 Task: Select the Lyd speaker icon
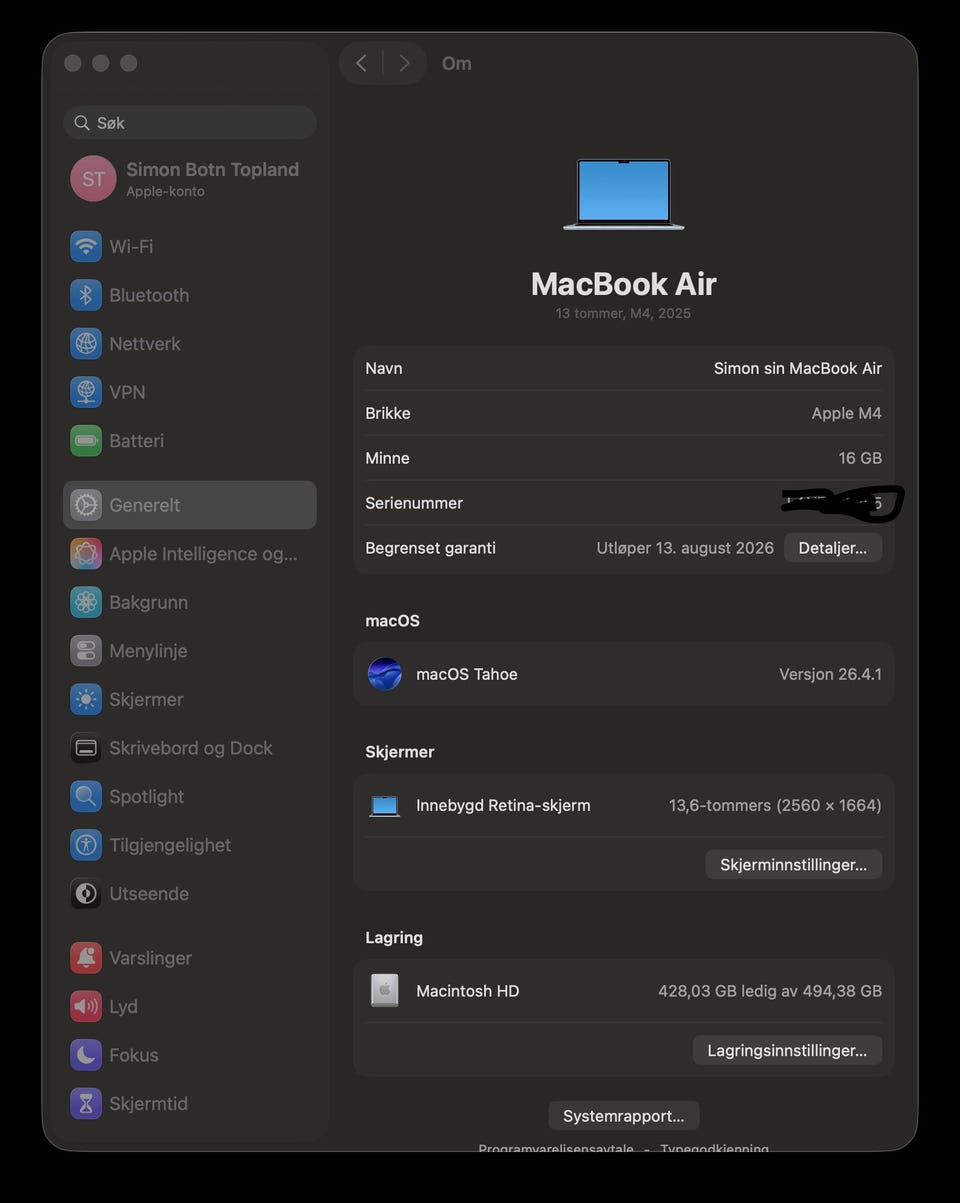[x=86, y=1006]
